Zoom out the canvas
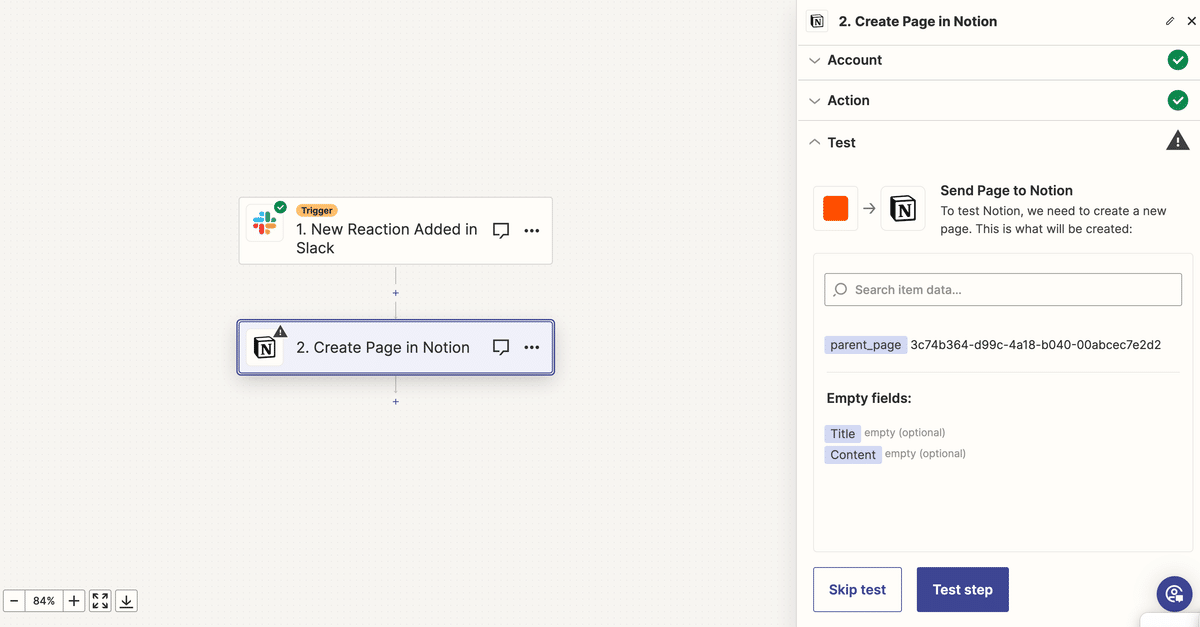1200x627 pixels. click(x=15, y=601)
